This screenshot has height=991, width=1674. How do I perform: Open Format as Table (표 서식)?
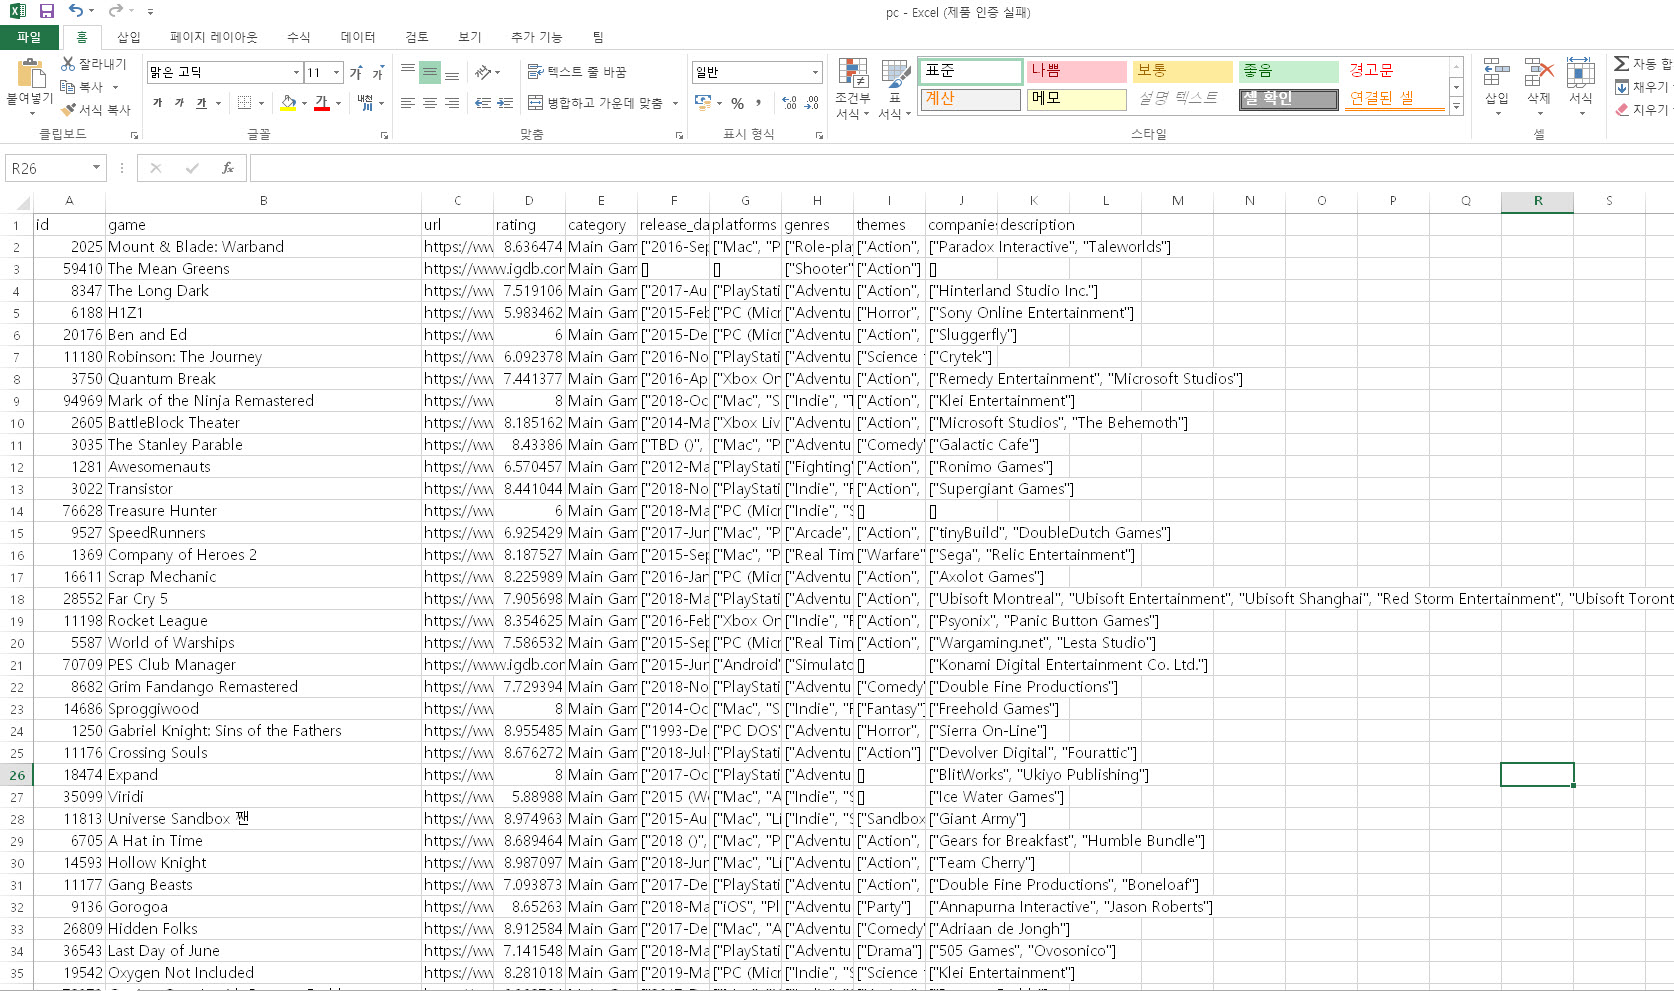tap(895, 88)
